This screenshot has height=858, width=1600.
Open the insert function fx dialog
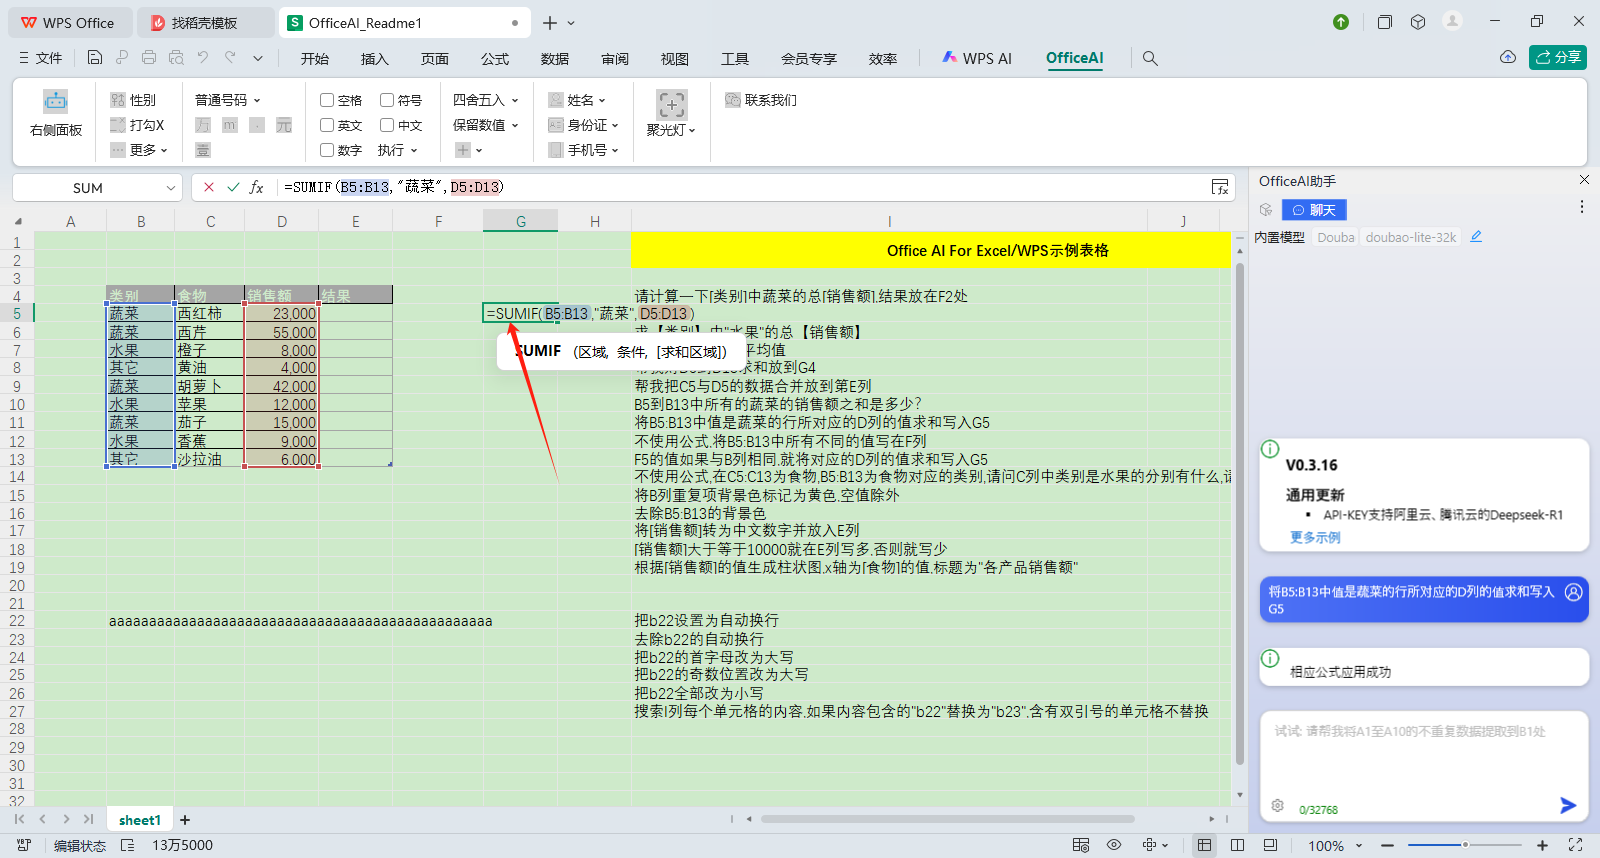click(x=257, y=187)
